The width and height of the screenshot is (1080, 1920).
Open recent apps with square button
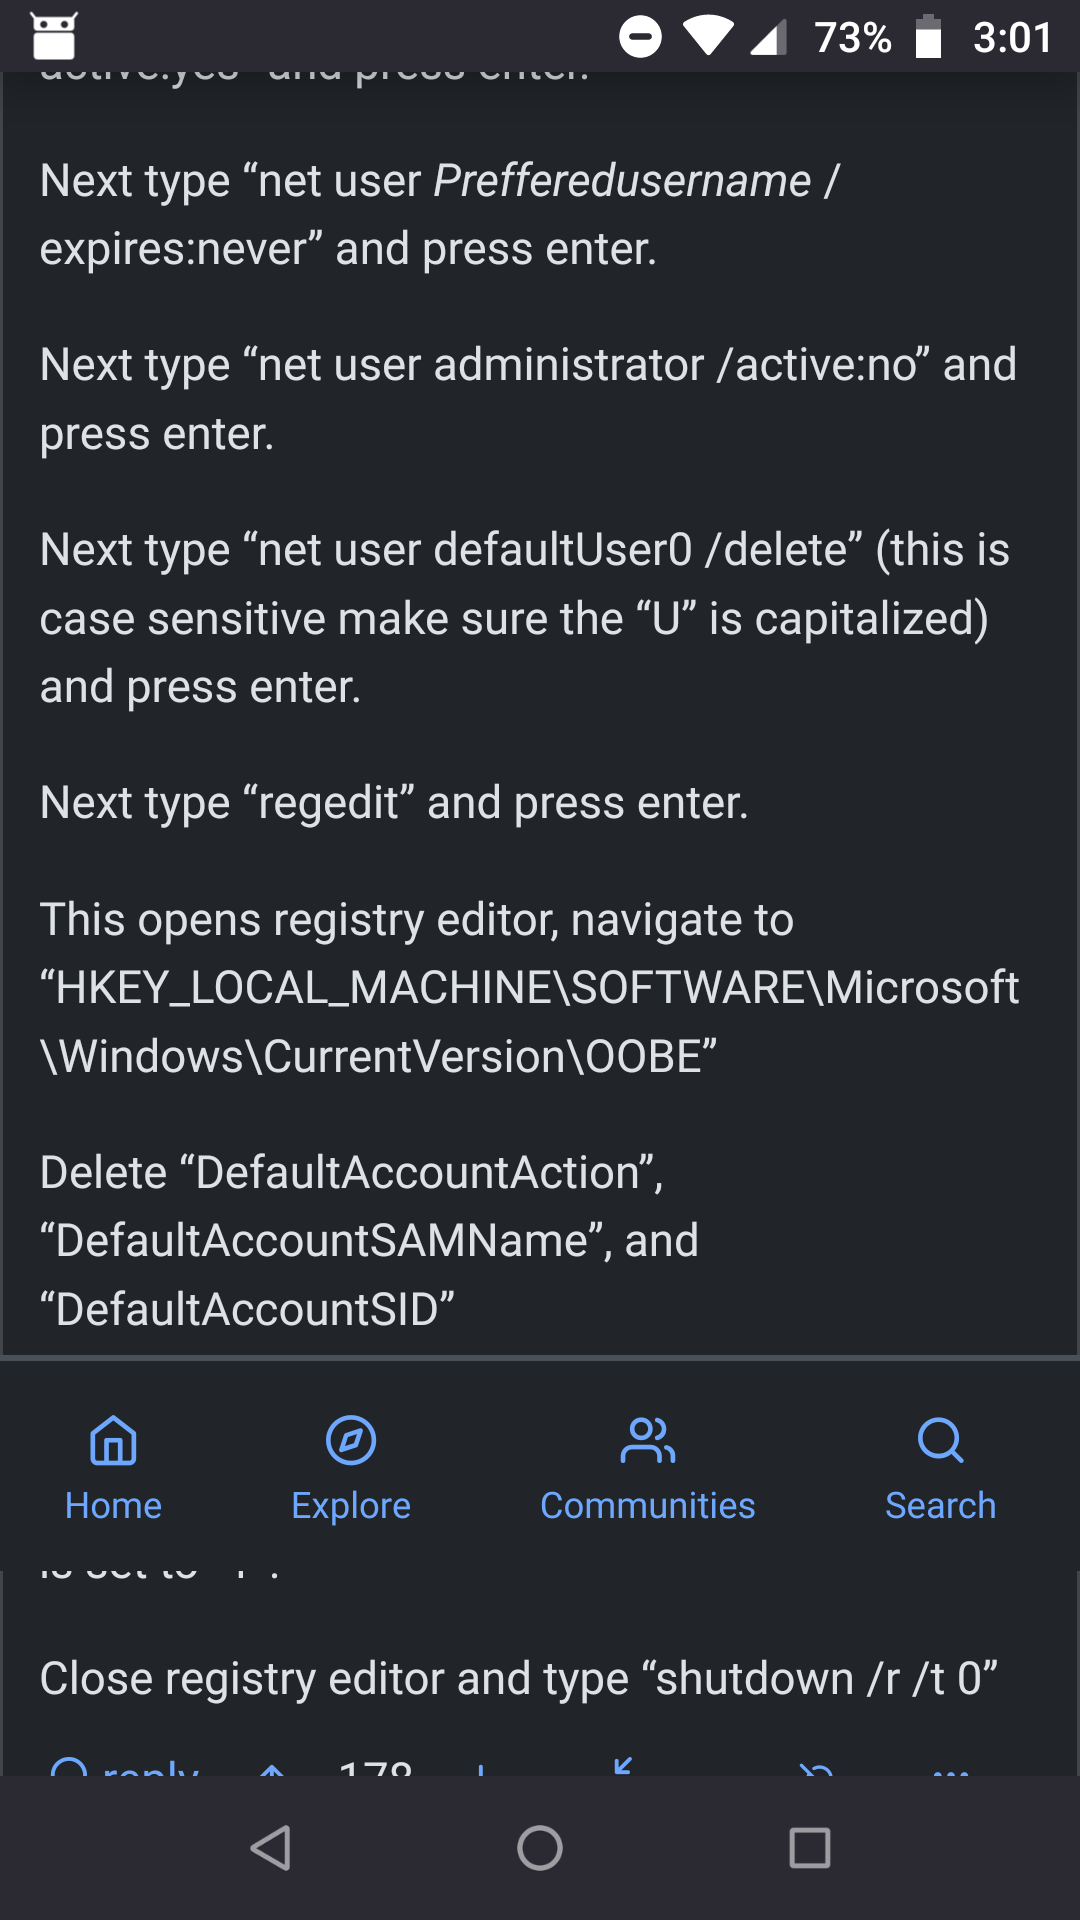pyautogui.click(x=810, y=1848)
